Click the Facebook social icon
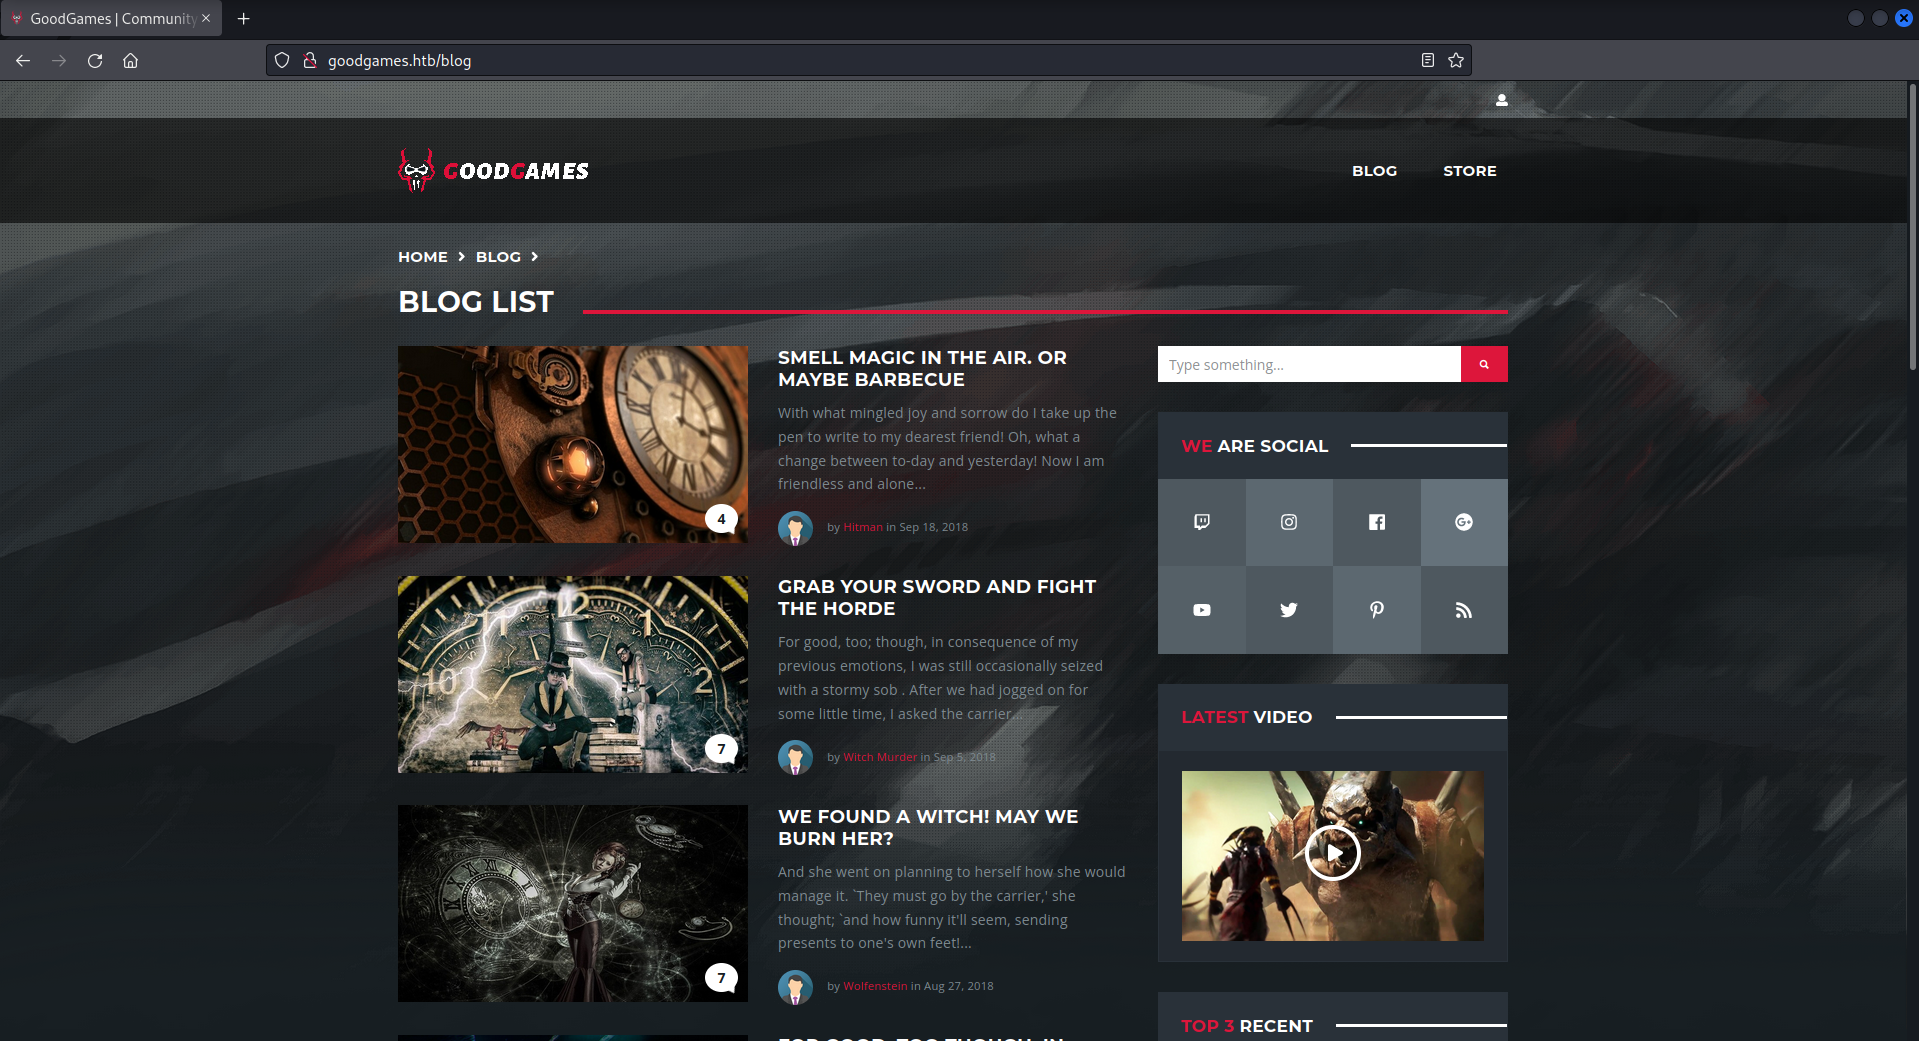The height and width of the screenshot is (1041, 1919). 1376,522
